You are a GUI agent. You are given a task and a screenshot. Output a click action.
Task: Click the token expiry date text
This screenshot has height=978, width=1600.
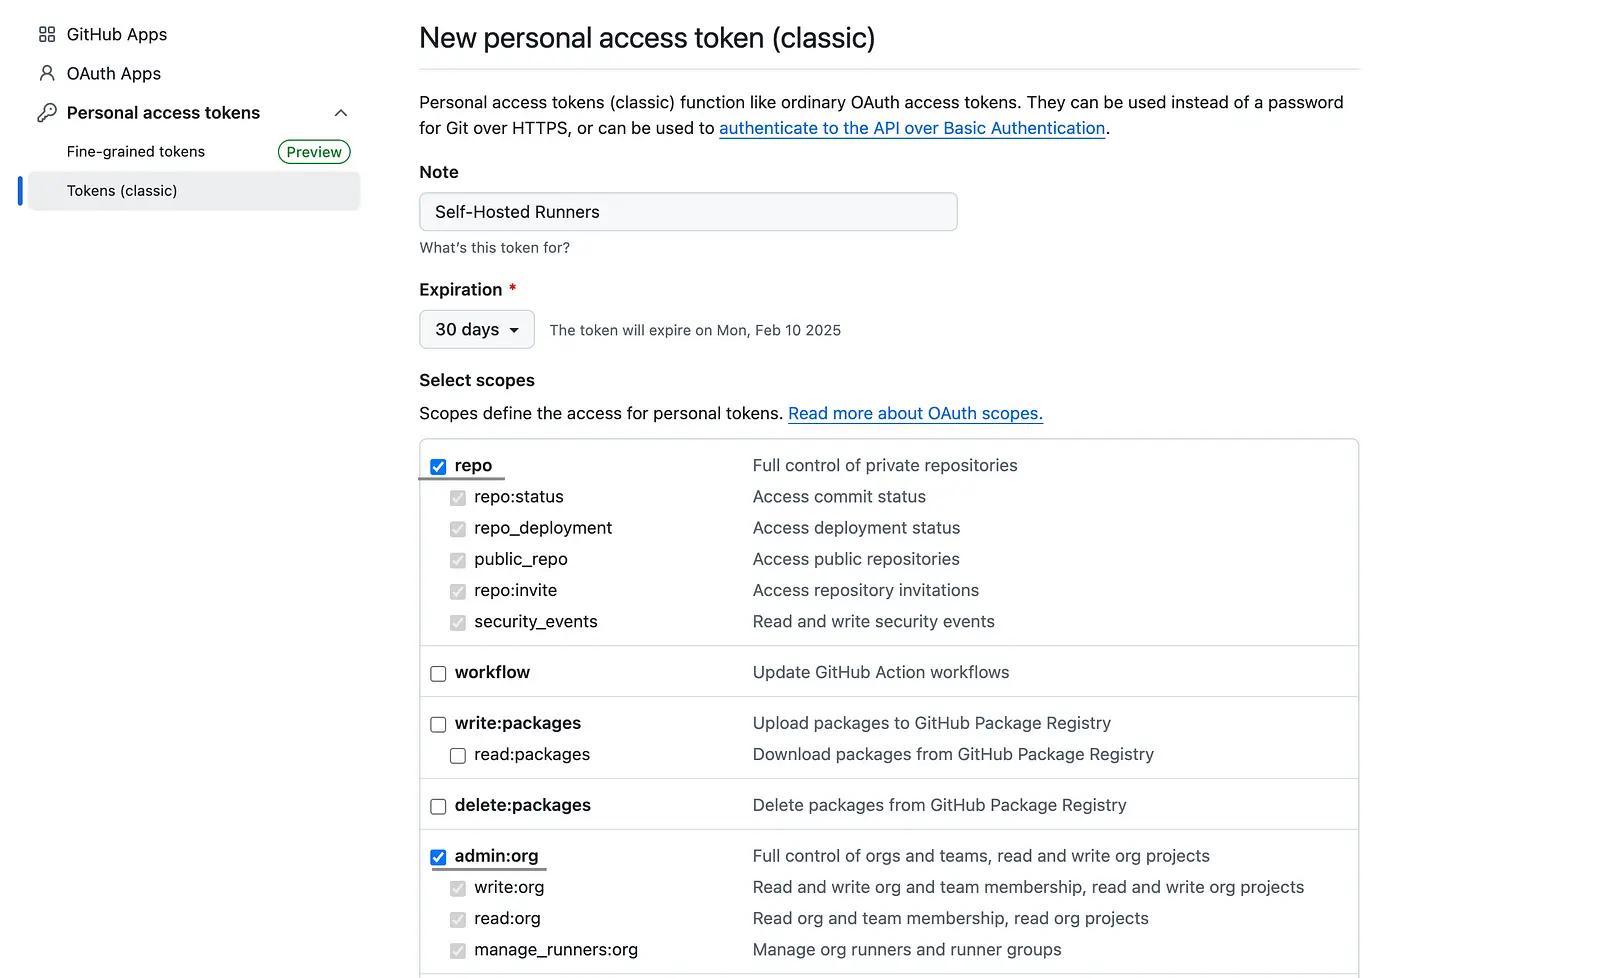point(695,331)
